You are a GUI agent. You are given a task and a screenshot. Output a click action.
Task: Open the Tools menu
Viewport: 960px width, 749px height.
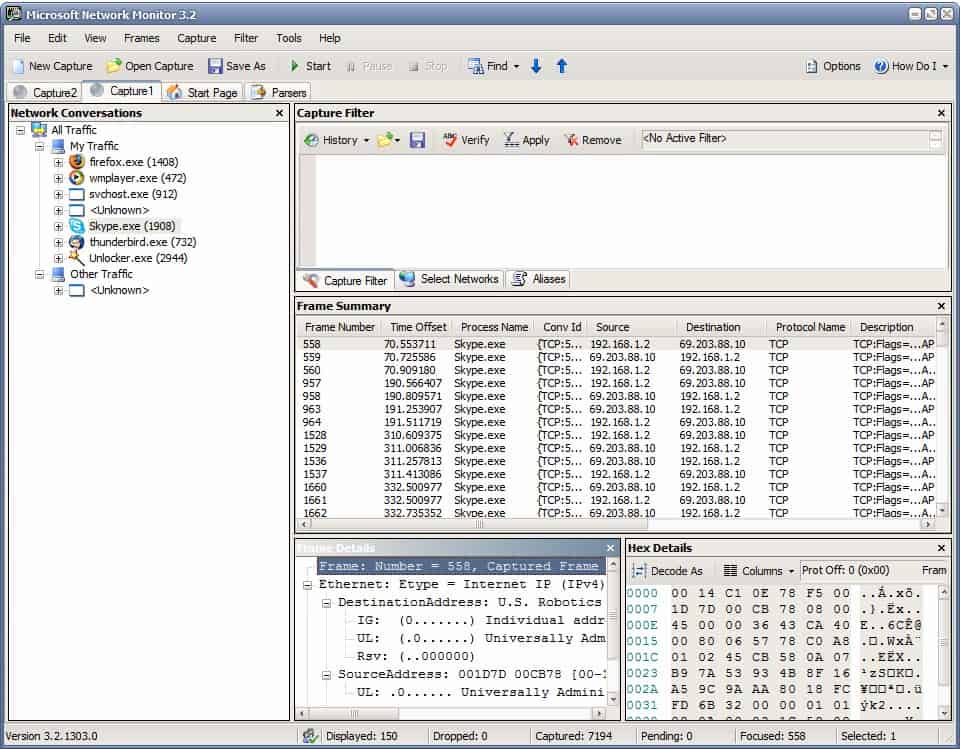point(288,38)
